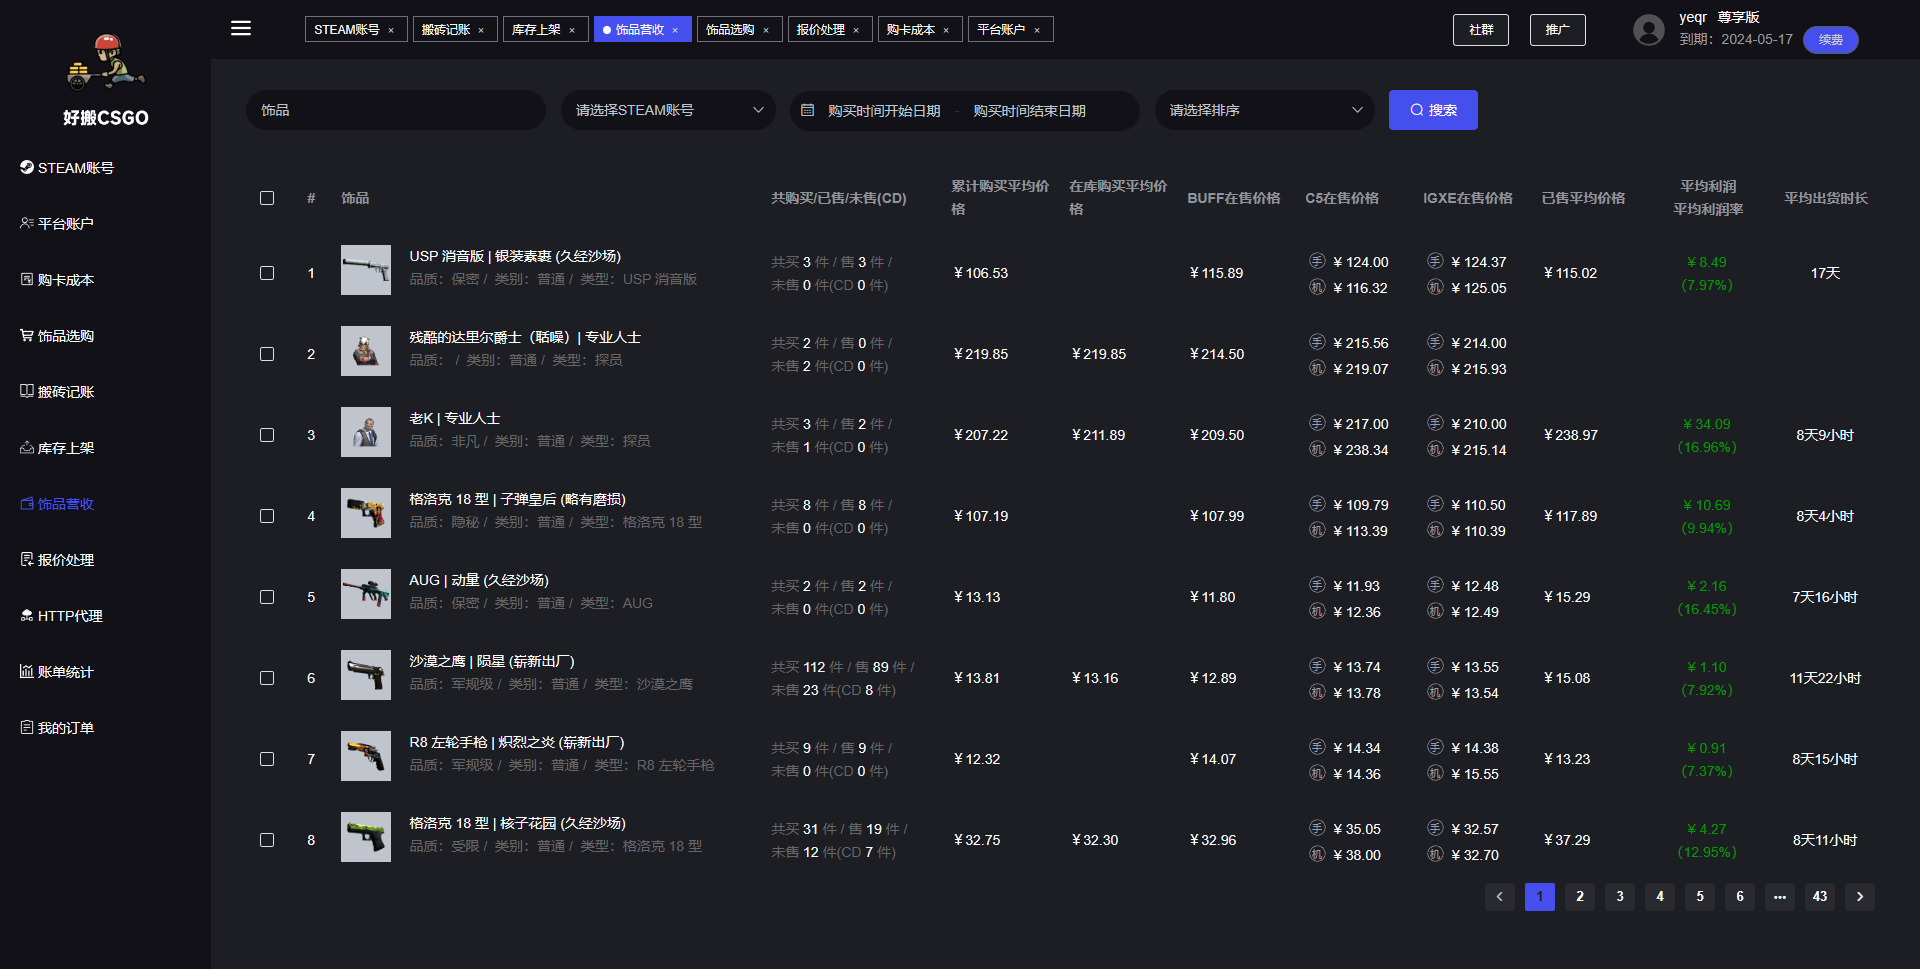
Task: Open the R8 左轮手枪 item thumbnail
Action: [366, 756]
